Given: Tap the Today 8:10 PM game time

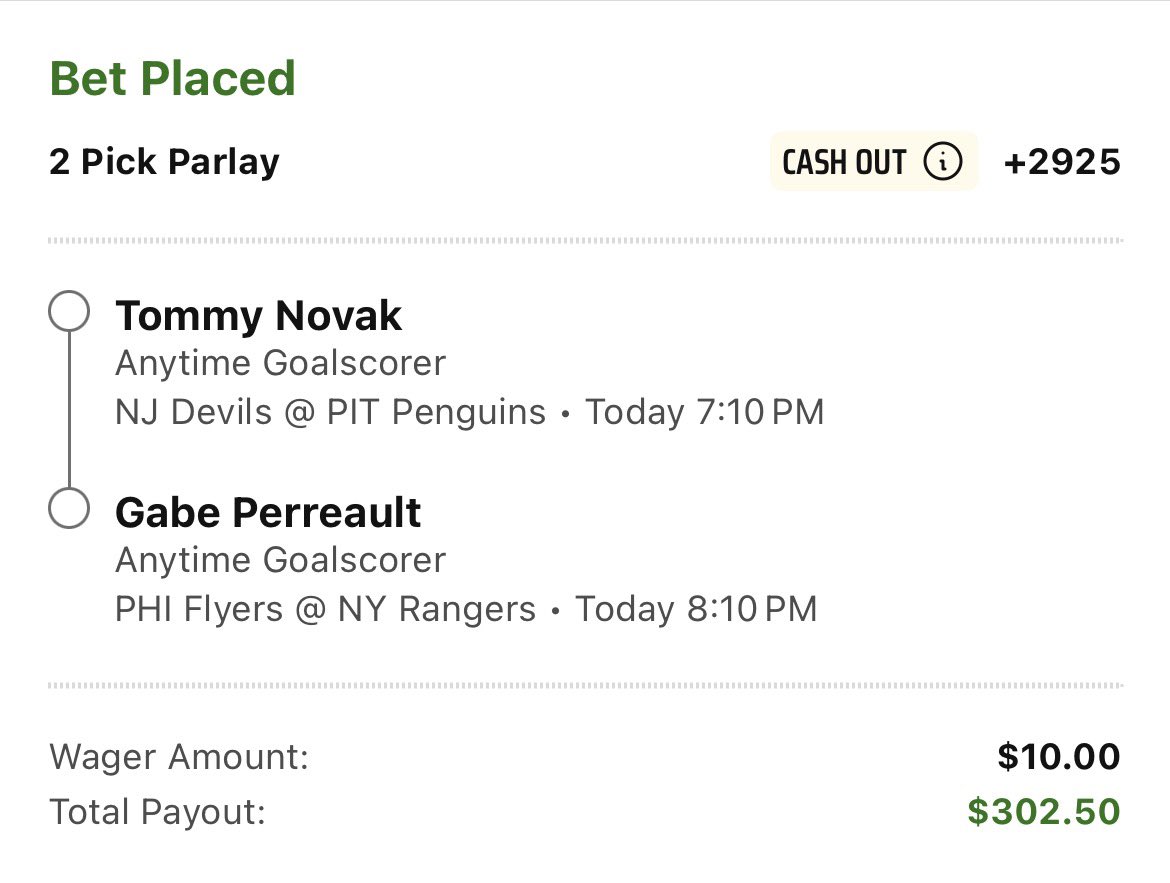Looking at the screenshot, I should pos(696,609).
